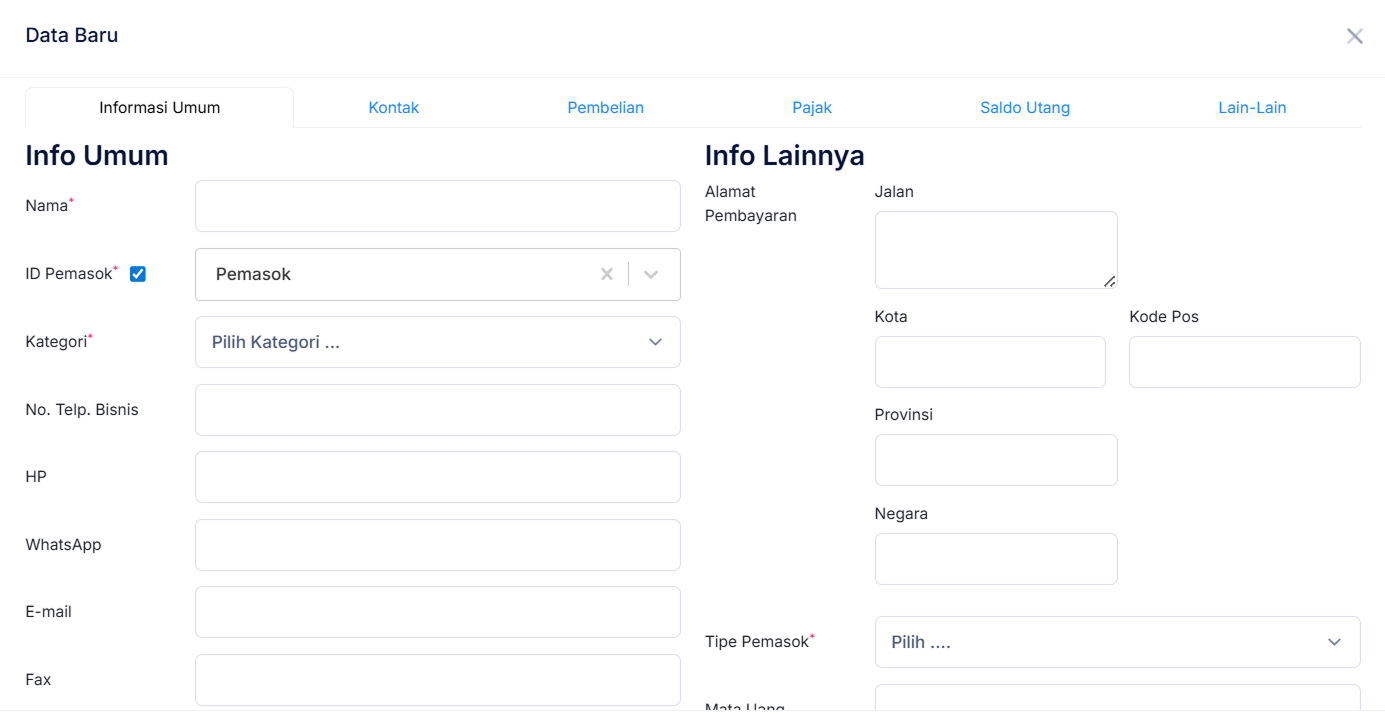Viewport: 1385px width, 715px height.
Task: Click the Jalan address text area
Action: (x=995, y=250)
